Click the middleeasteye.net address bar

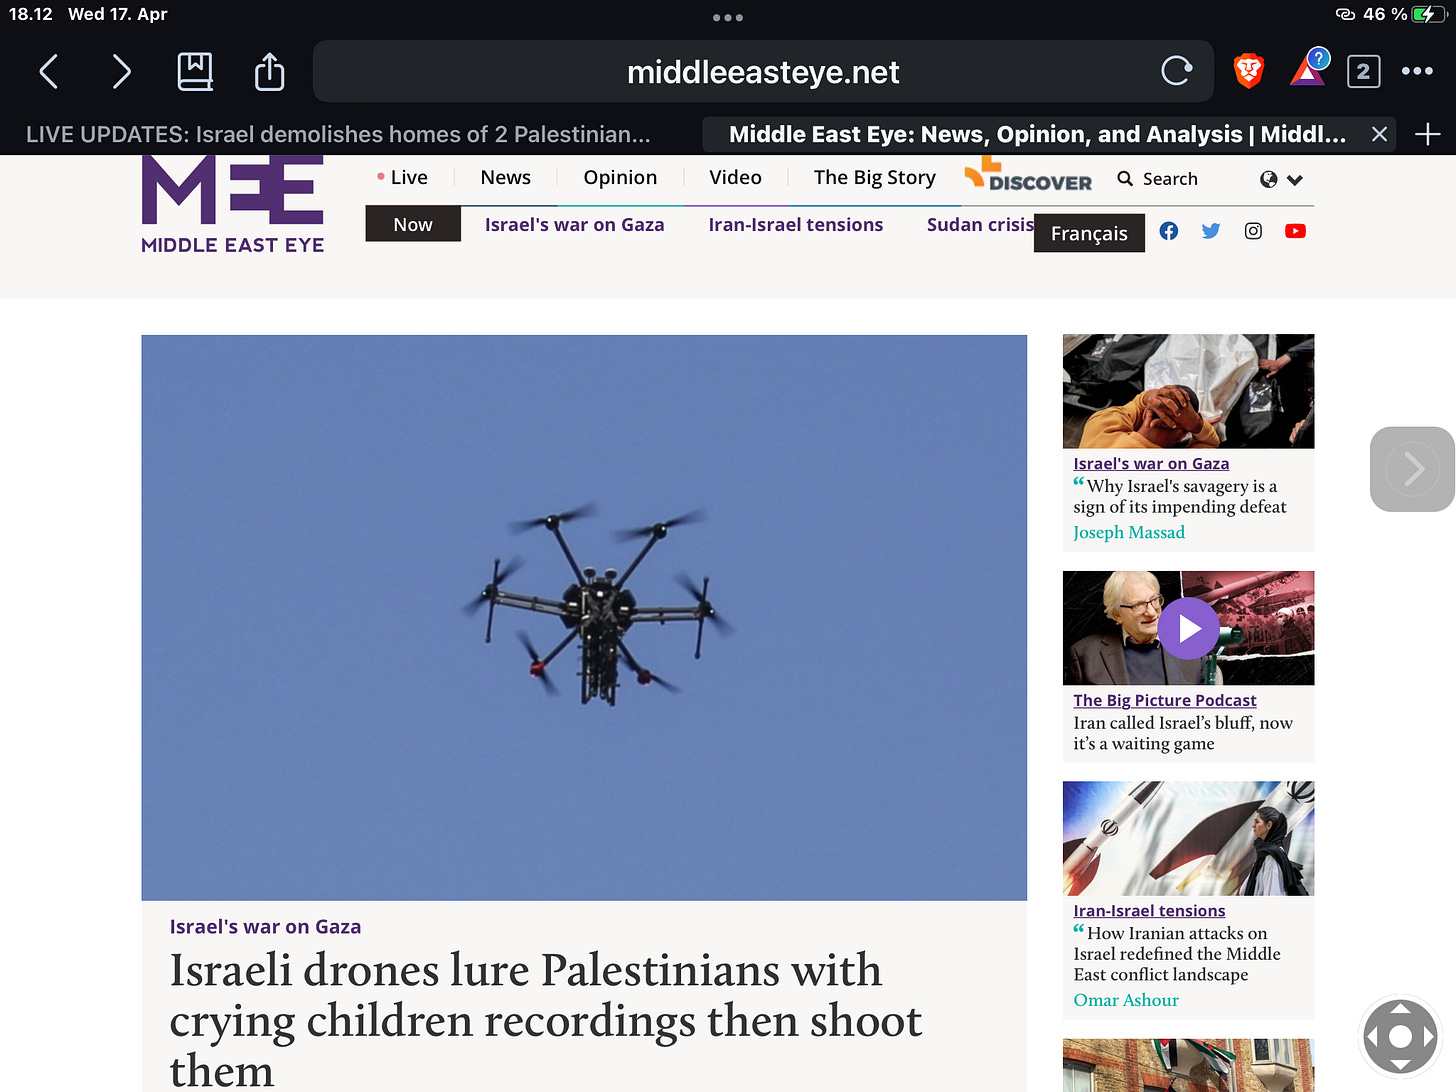763,71
